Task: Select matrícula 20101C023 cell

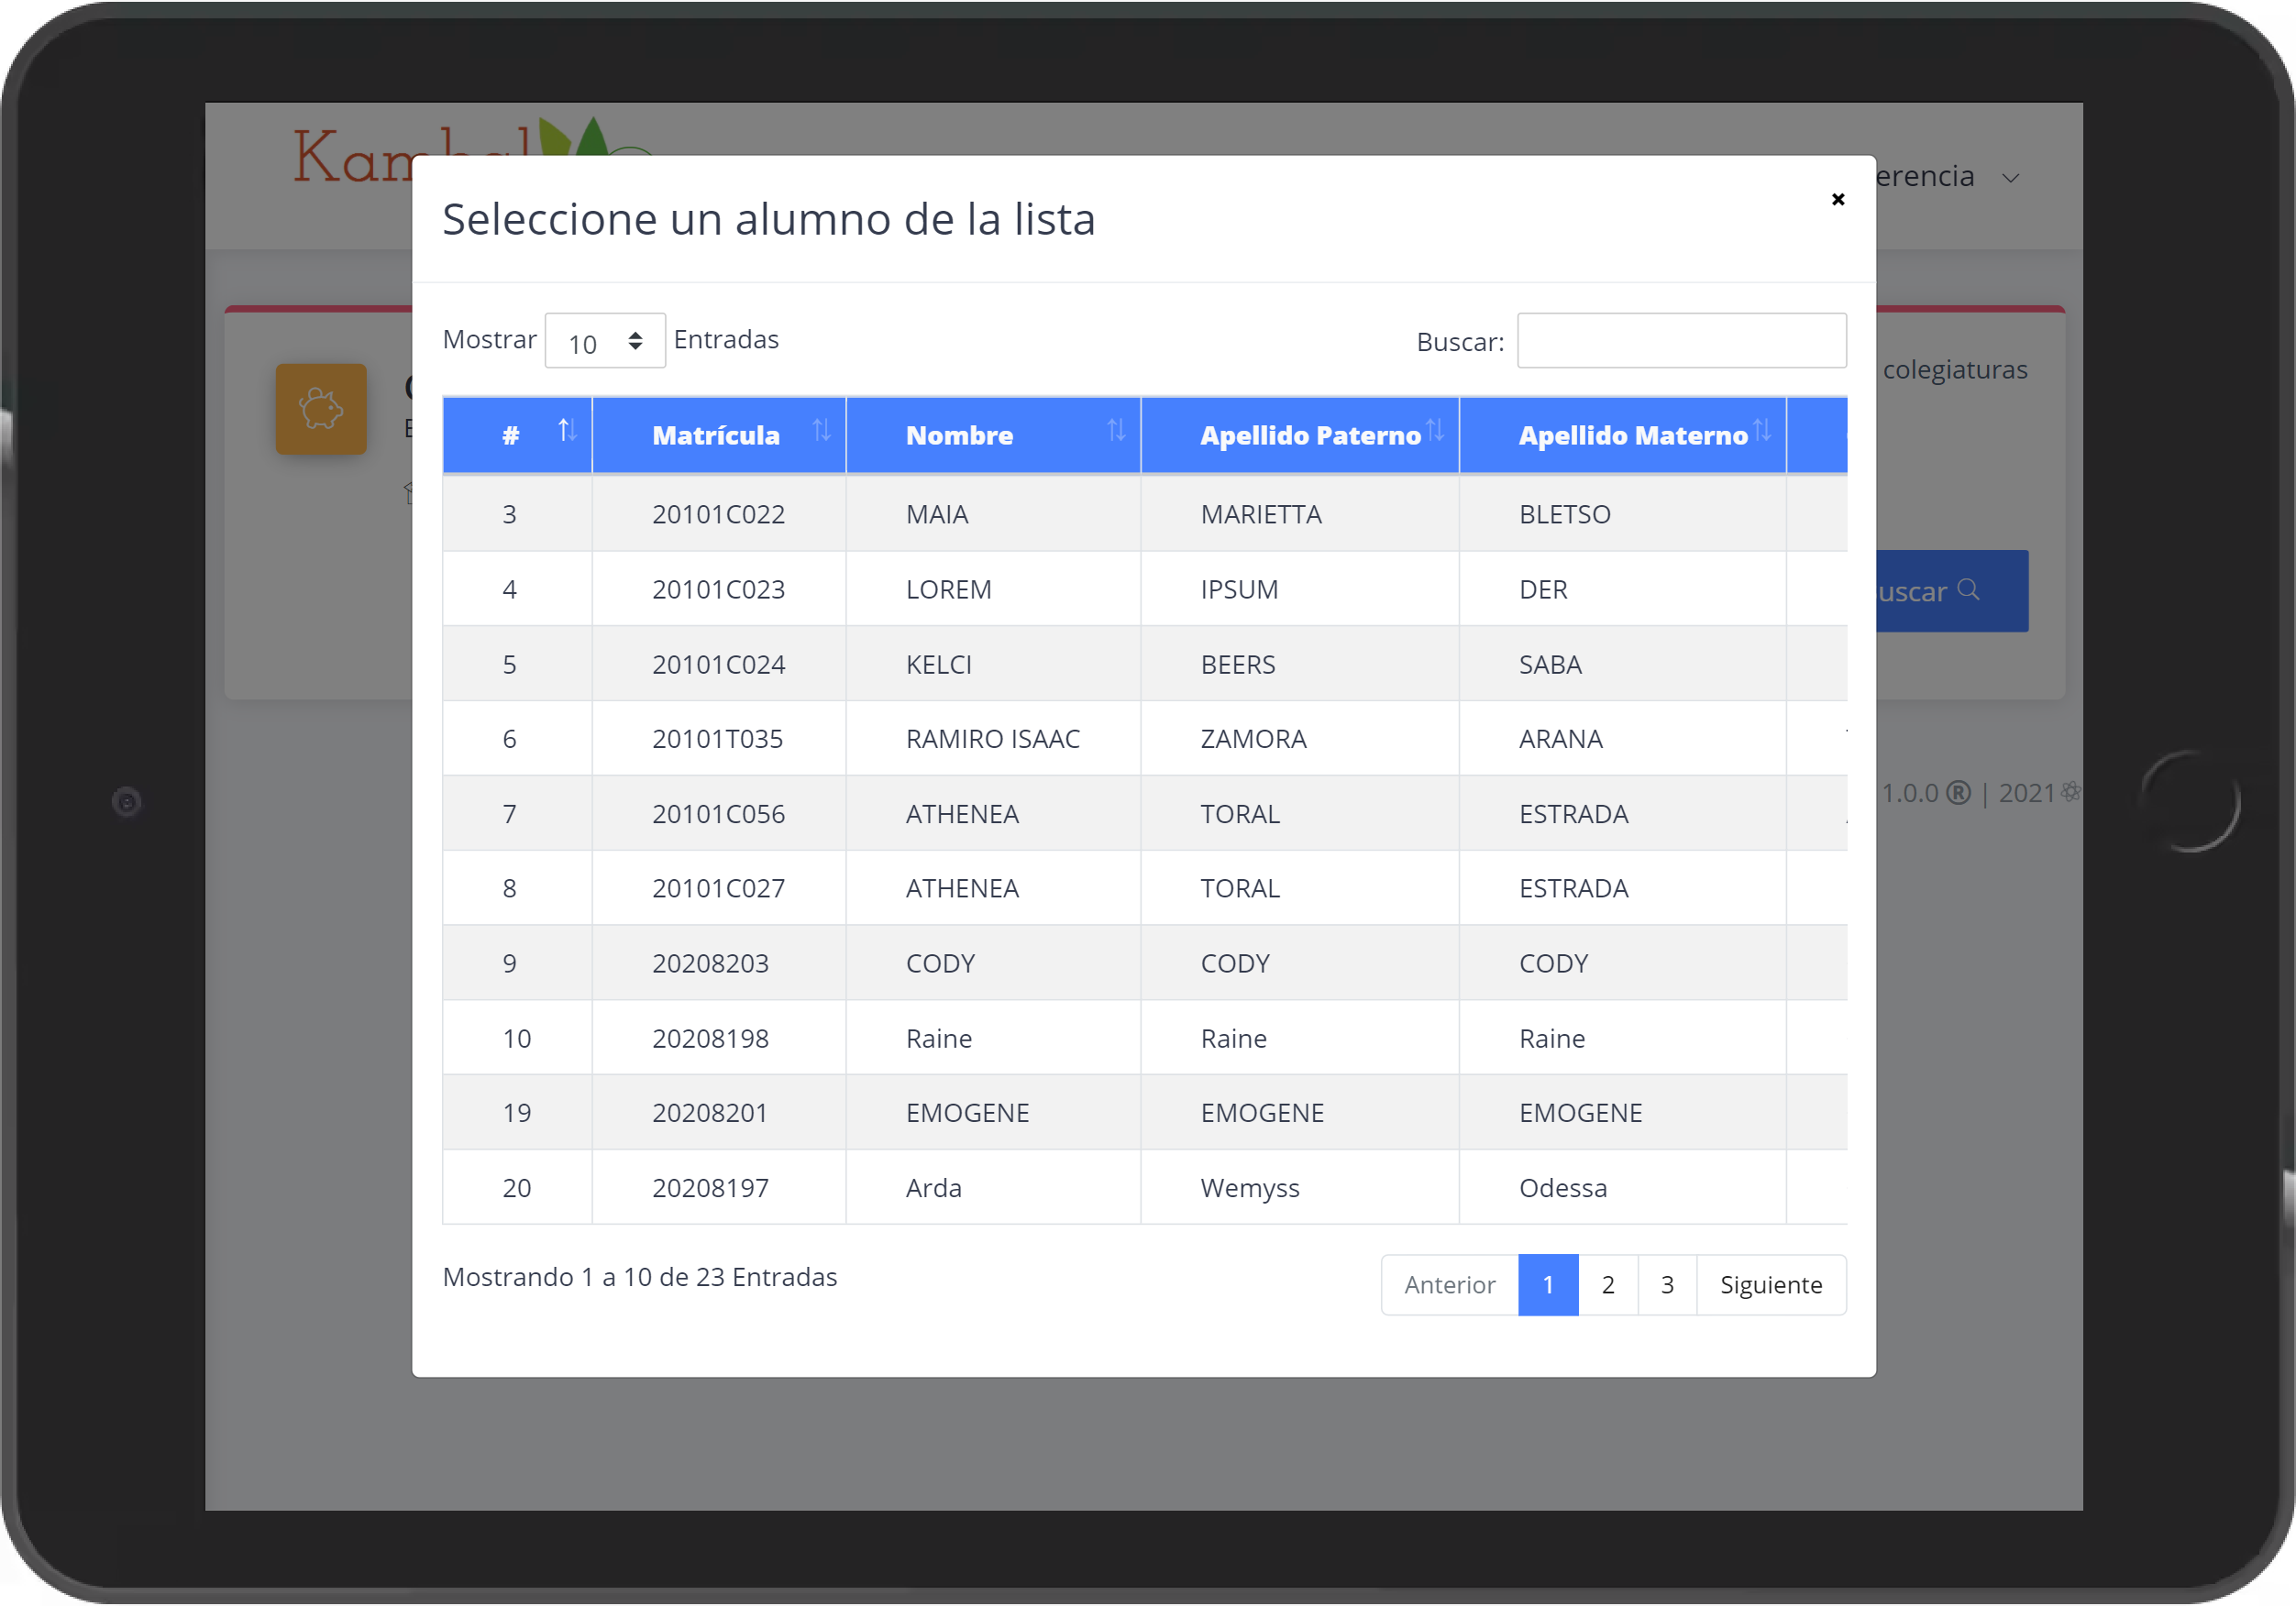Action: [718, 589]
